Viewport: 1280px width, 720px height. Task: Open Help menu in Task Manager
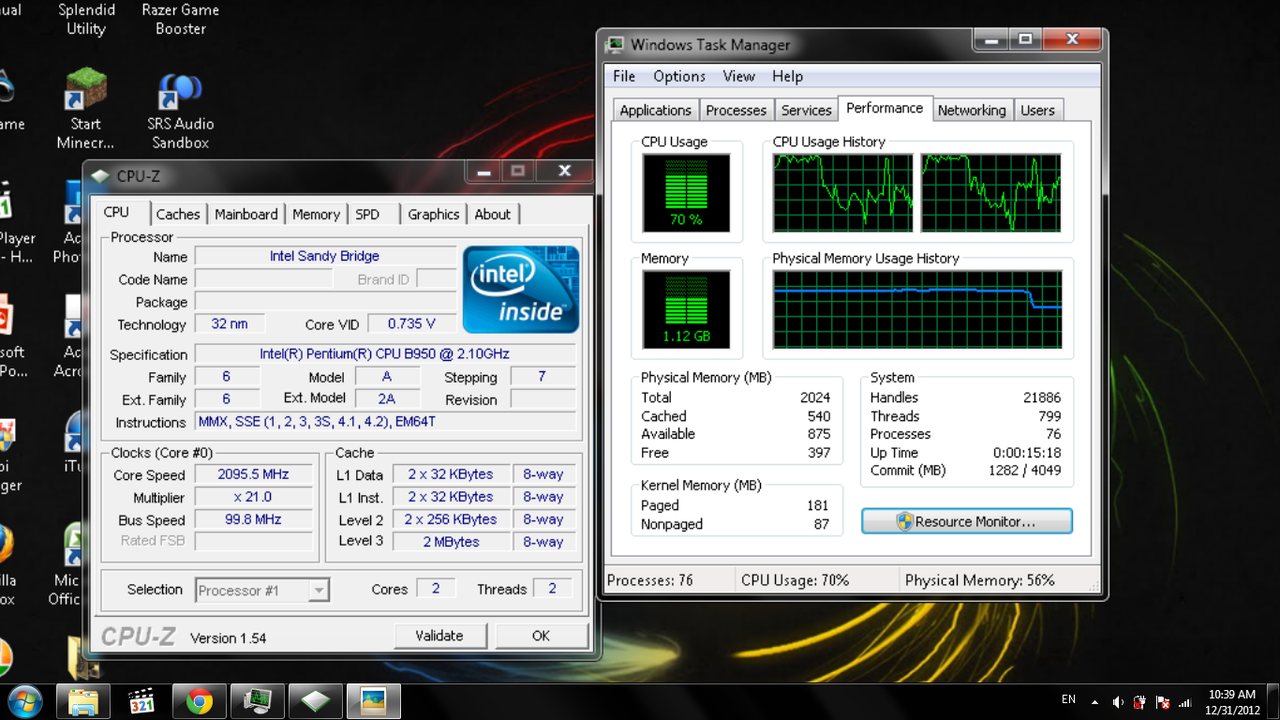point(787,76)
